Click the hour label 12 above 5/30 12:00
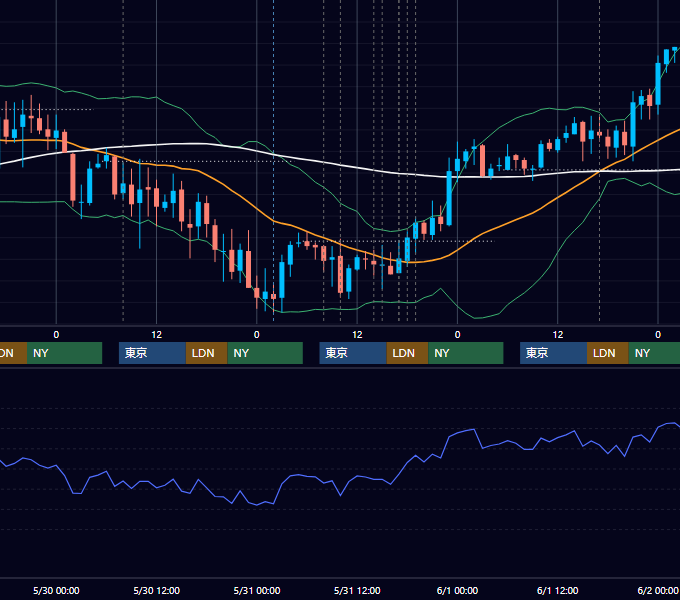The image size is (680, 600). (x=157, y=335)
